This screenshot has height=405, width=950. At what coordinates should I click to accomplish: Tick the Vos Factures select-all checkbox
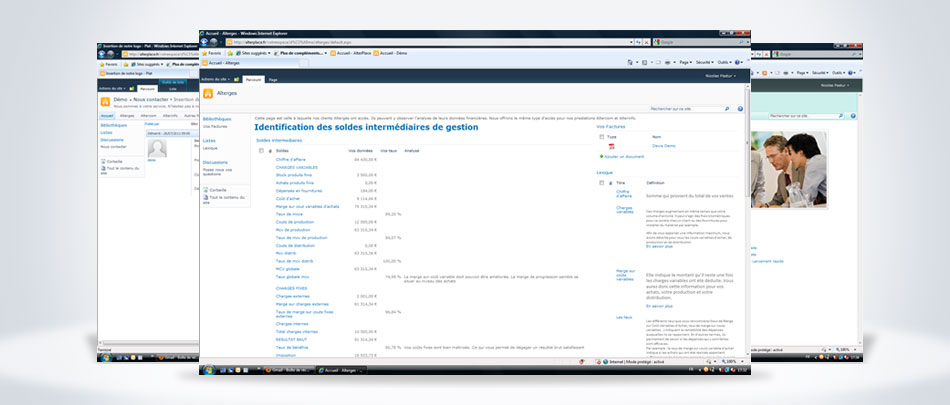(602, 137)
